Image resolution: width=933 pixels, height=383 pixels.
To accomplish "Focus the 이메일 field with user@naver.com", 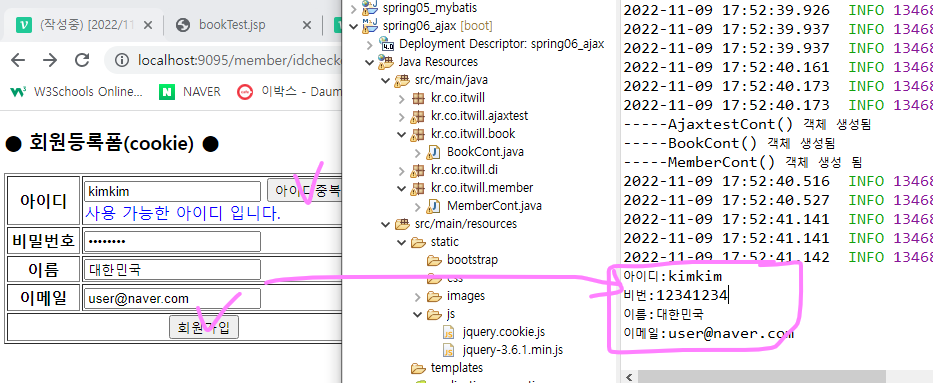I will click(173, 299).
